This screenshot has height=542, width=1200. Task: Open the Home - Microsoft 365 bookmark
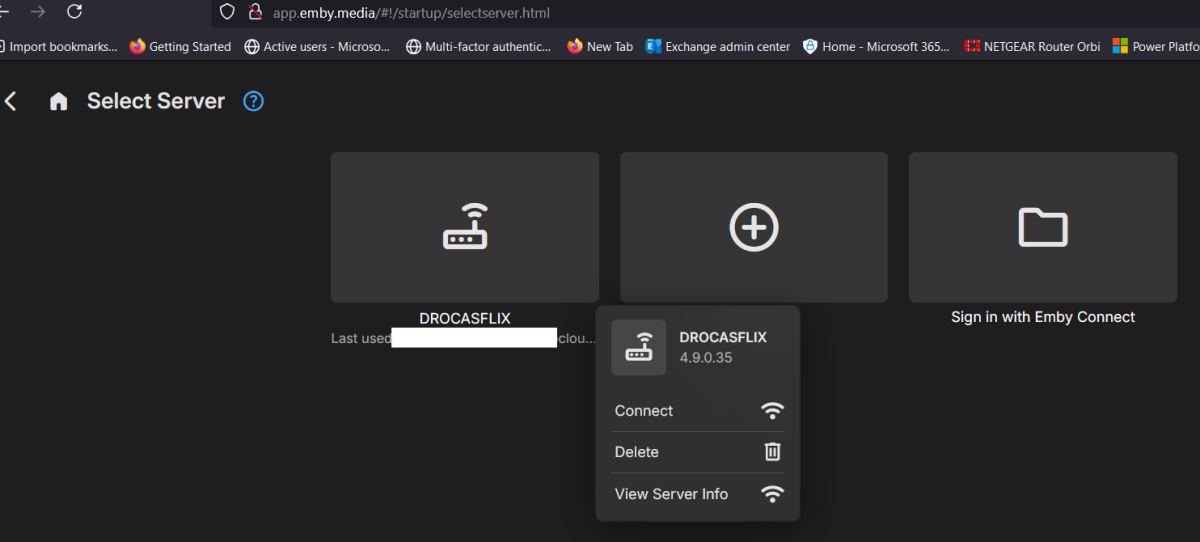pos(876,46)
